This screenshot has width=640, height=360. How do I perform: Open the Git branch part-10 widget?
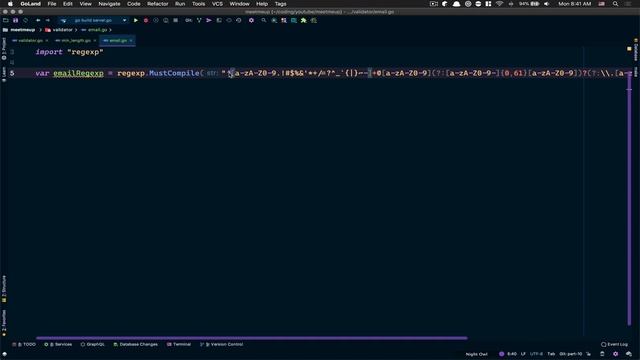pyautogui.click(x=571, y=354)
